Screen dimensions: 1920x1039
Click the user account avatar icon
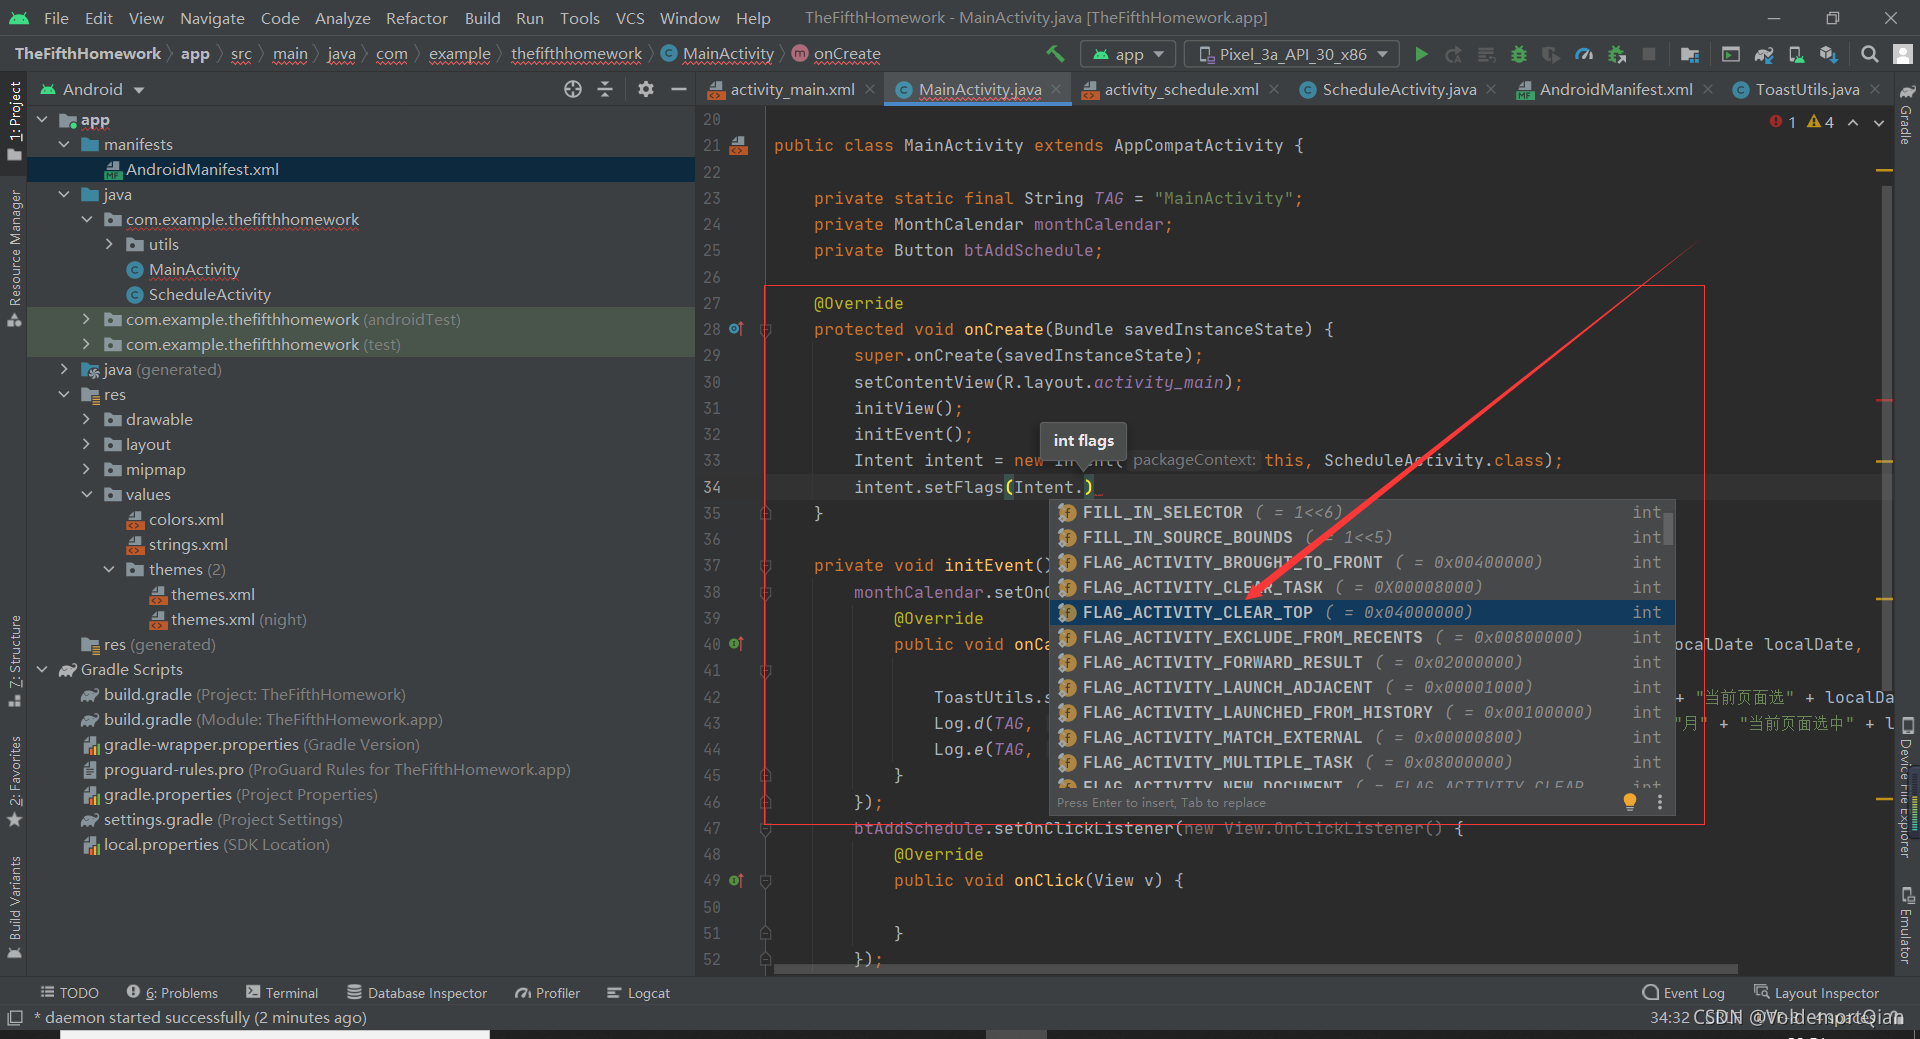pyautogui.click(x=1904, y=54)
